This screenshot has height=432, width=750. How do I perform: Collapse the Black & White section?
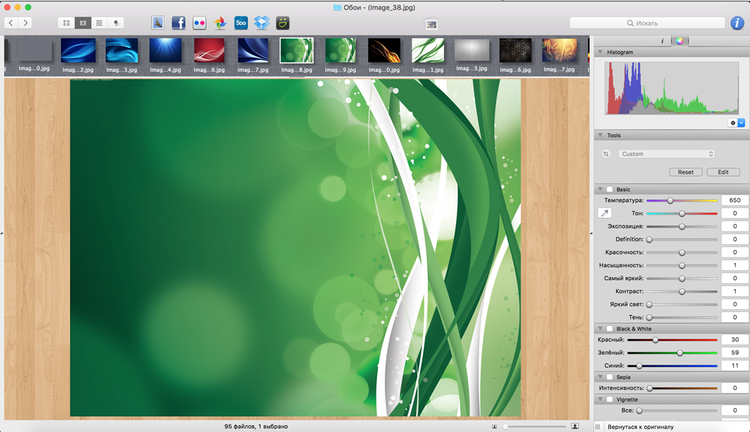(600, 329)
